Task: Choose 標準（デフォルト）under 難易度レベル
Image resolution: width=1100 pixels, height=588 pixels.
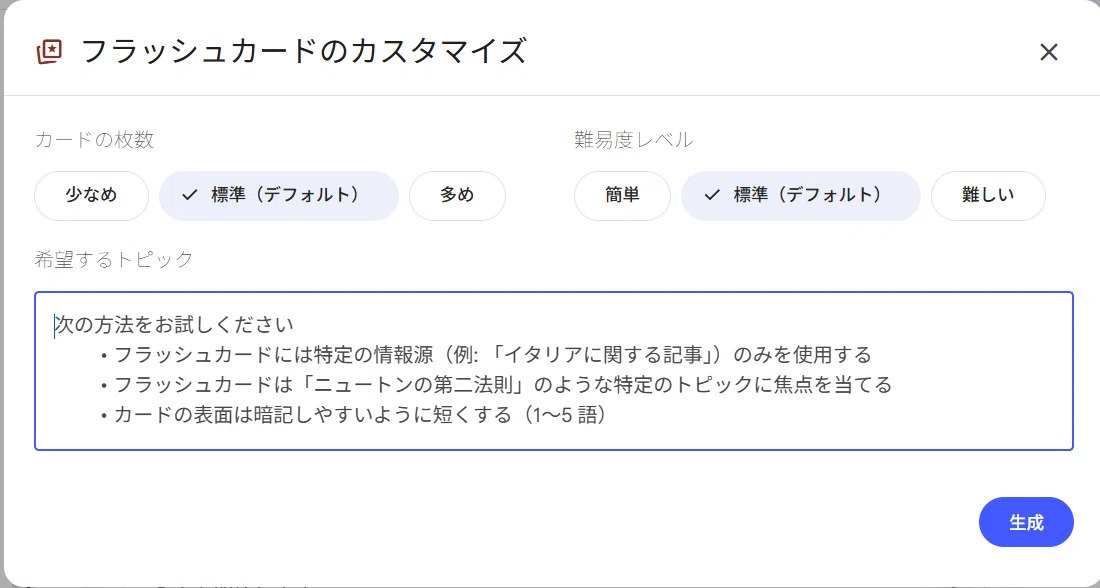Action: 800,196
